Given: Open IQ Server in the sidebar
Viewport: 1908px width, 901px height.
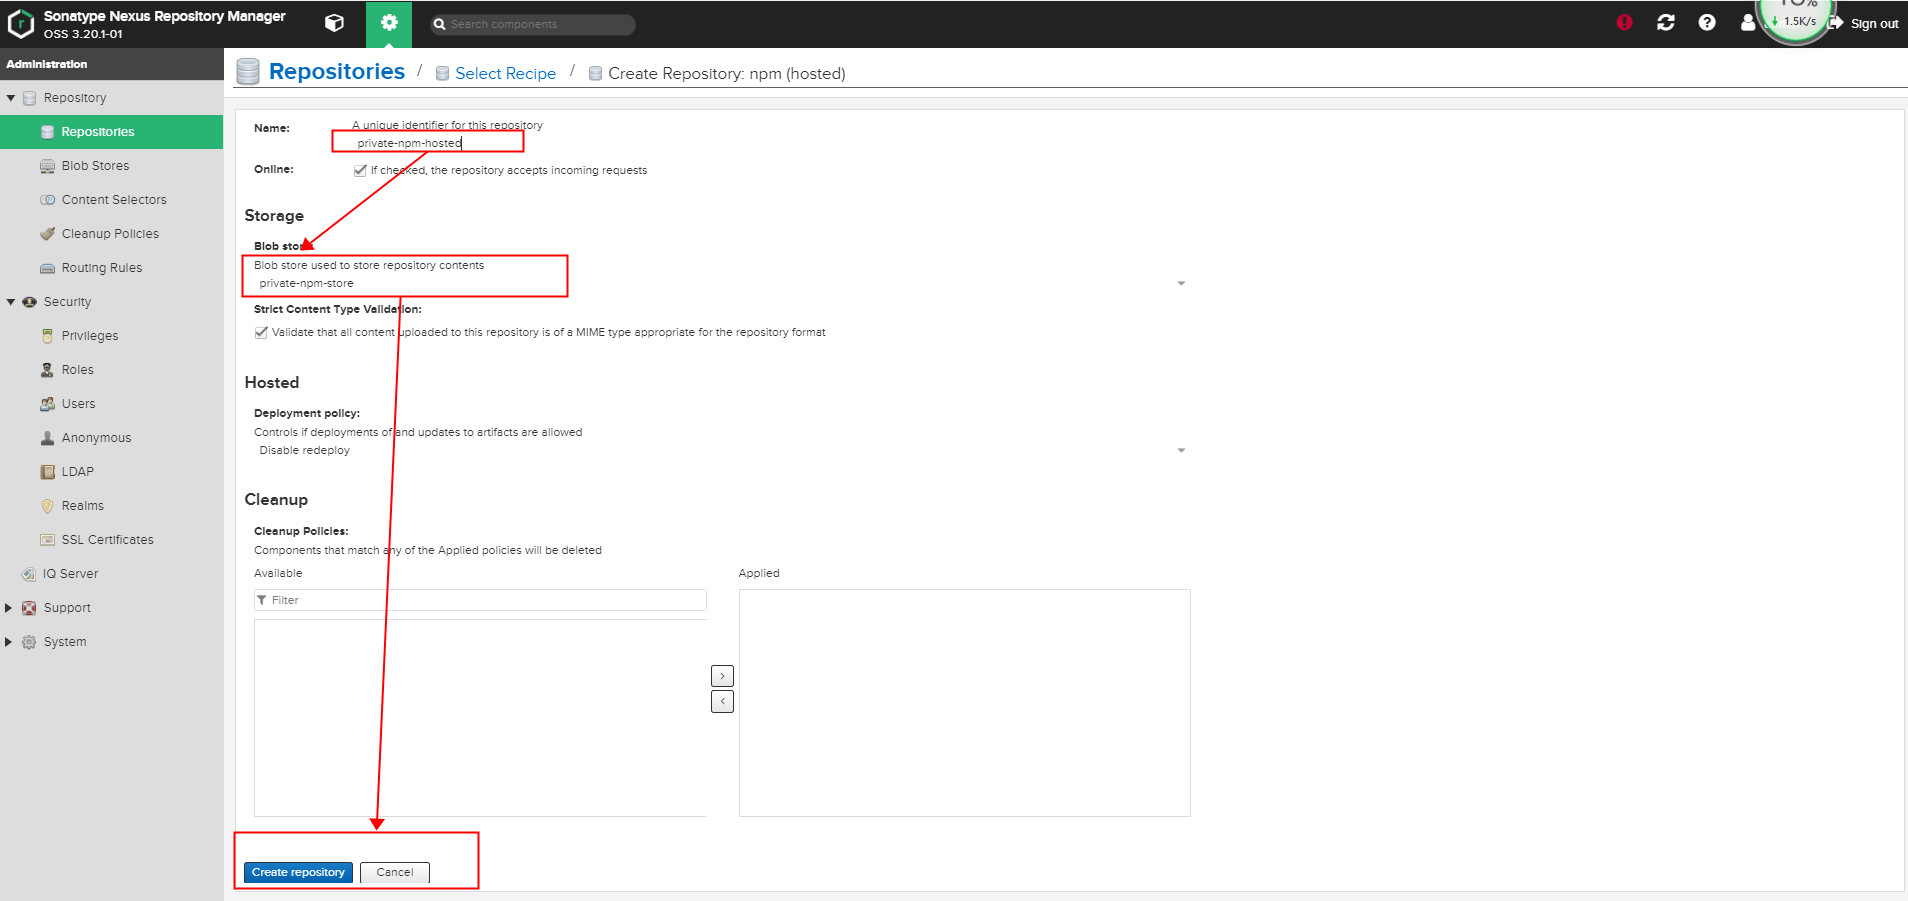Looking at the screenshot, I should pos(111,574).
